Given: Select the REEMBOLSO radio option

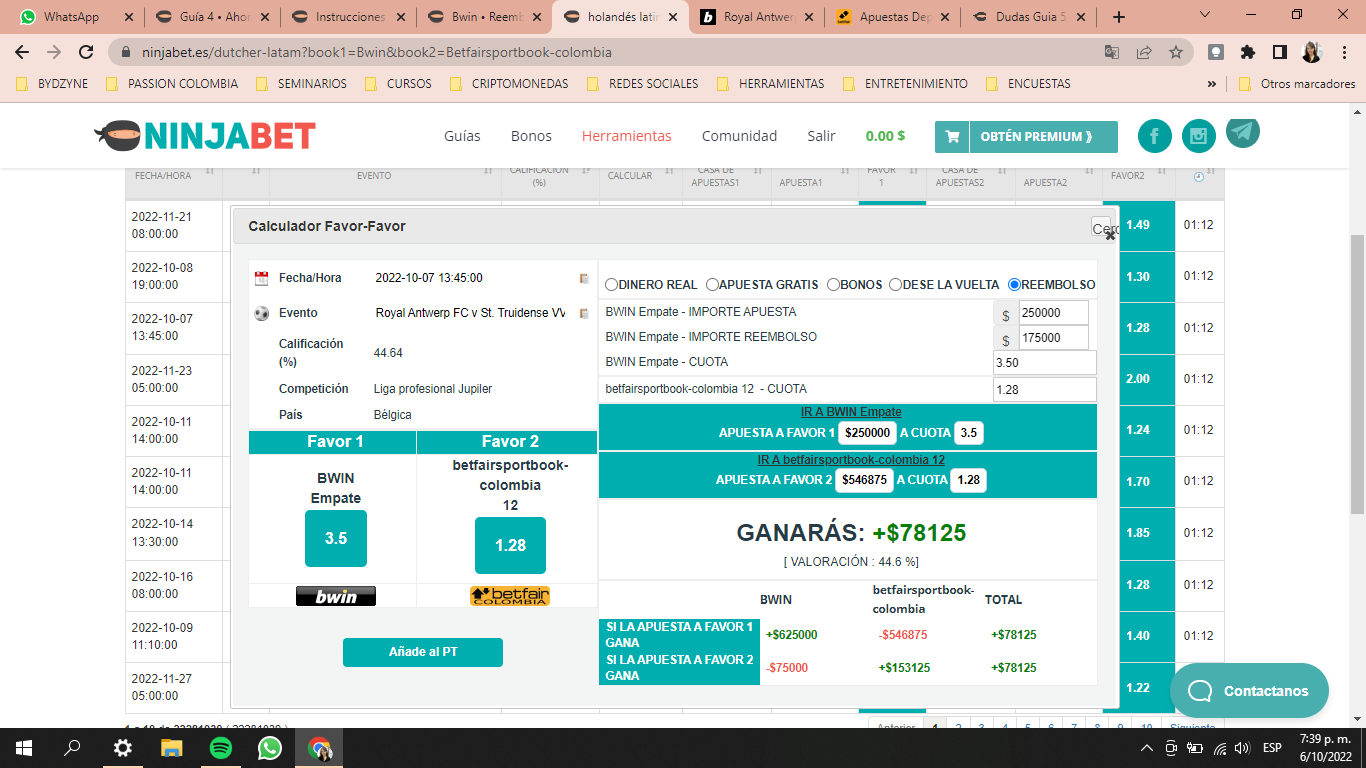Looking at the screenshot, I should [x=1014, y=285].
